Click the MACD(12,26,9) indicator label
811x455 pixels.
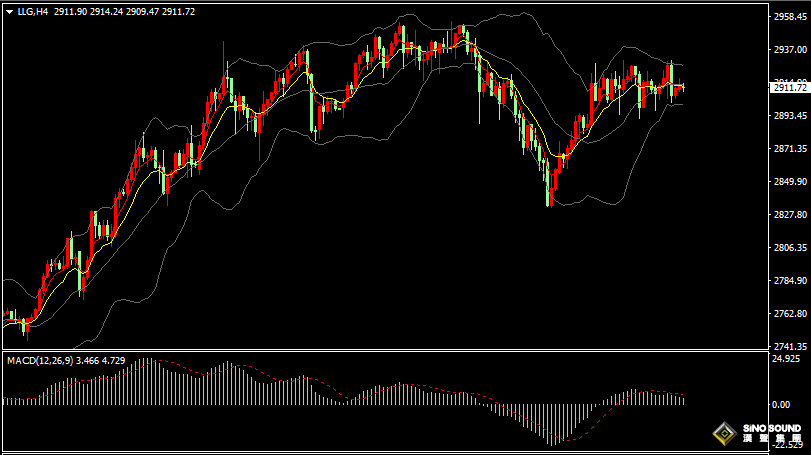tap(40, 359)
